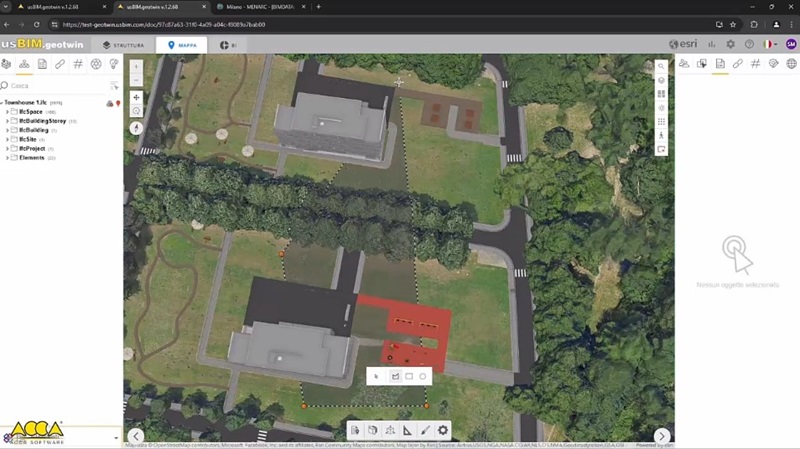Zoom out with the map minus button
The height and width of the screenshot is (449, 800).
point(136,80)
